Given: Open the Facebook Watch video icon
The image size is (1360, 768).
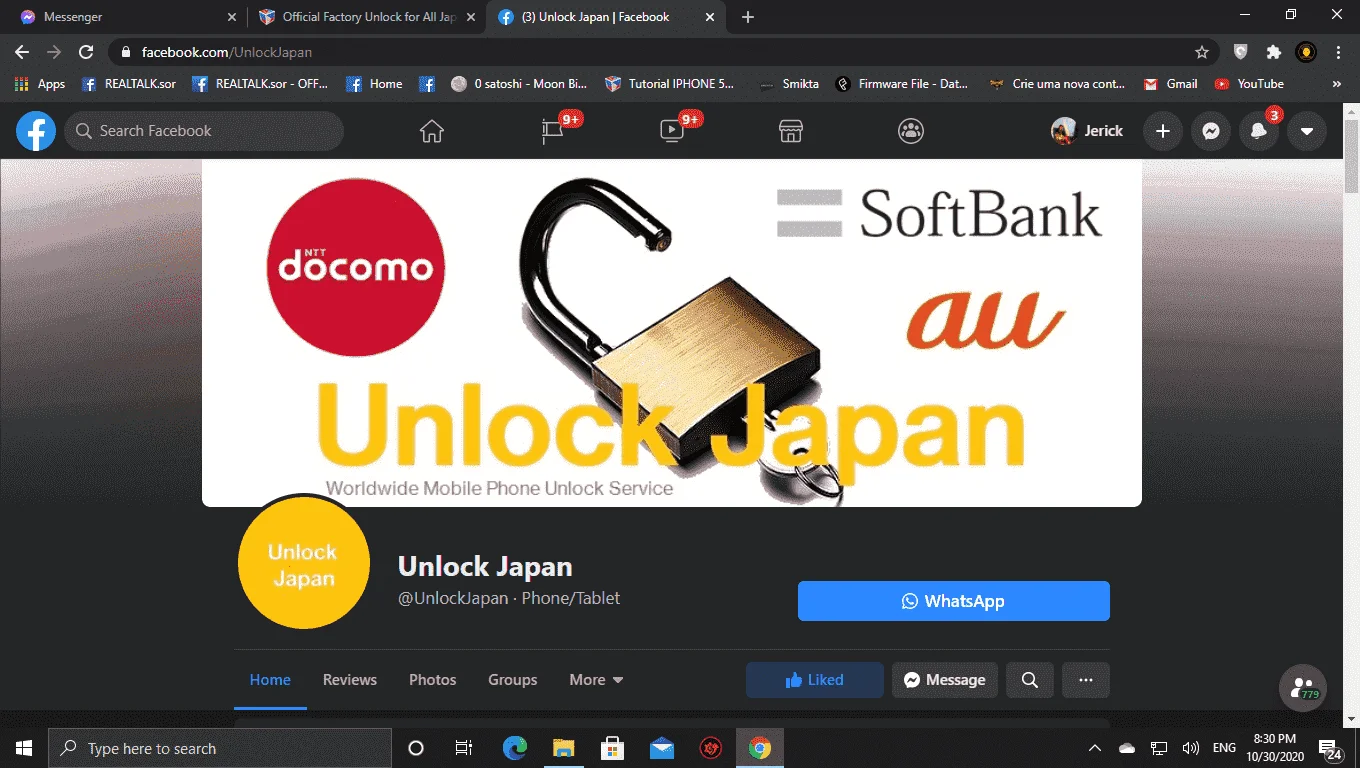Looking at the screenshot, I should point(672,131).
